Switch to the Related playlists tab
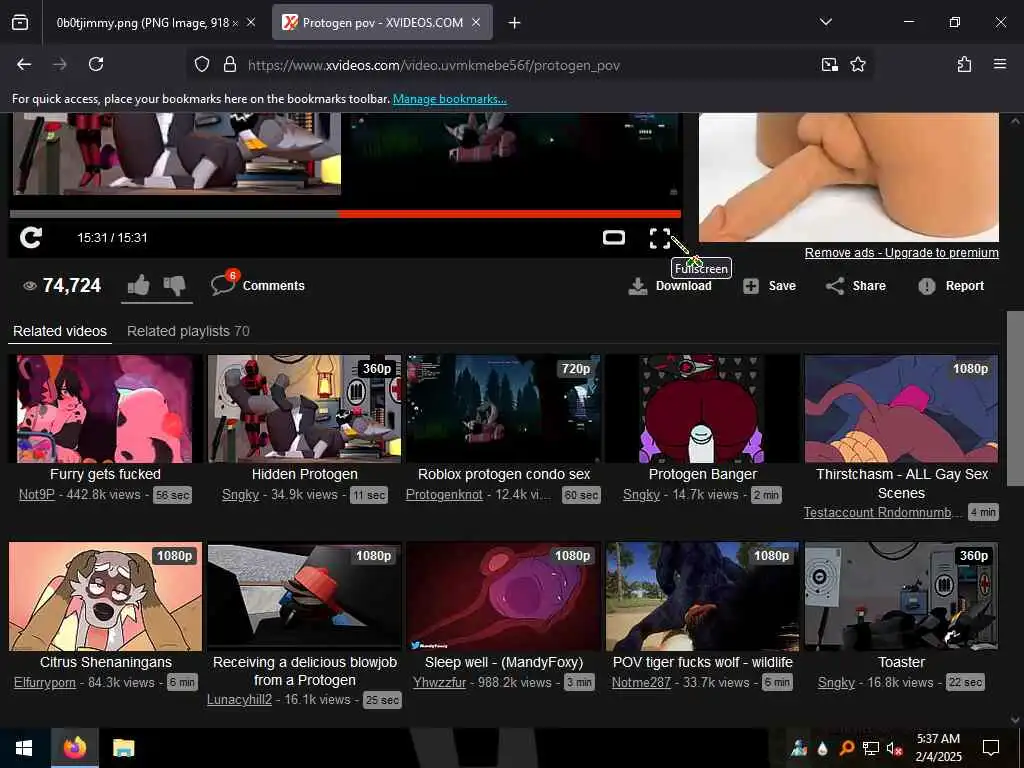The image size is (1024, 768). pyautogui.click(x=188, y=331)
